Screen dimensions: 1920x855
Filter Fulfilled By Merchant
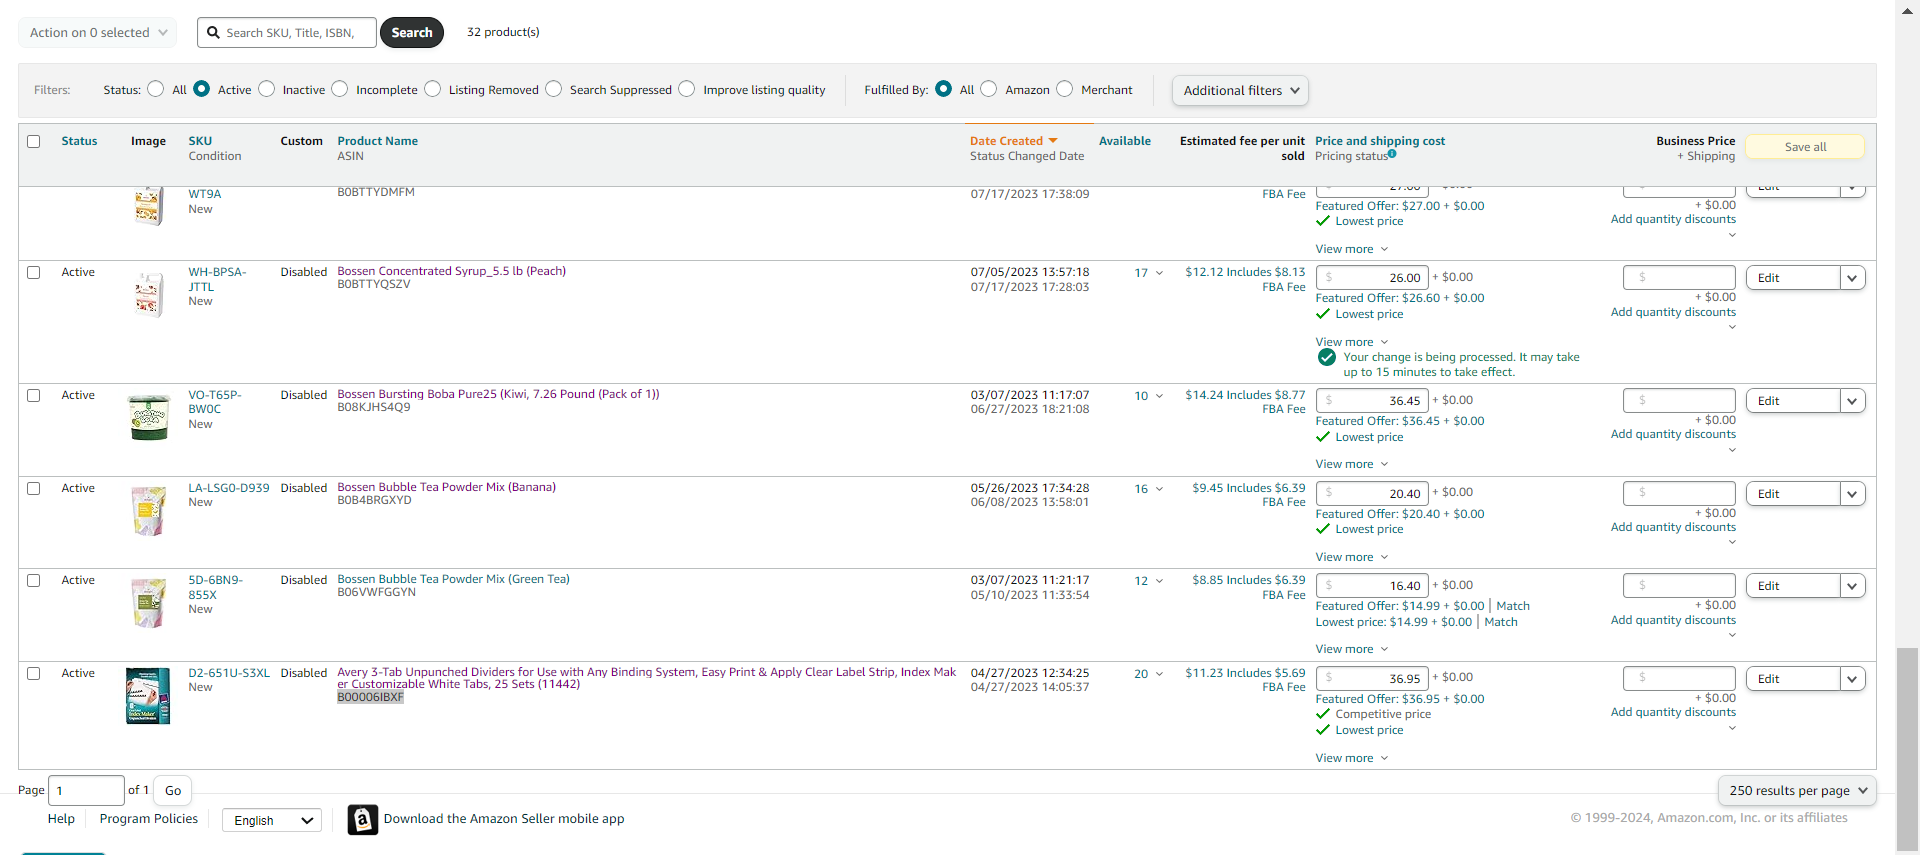[x=1065, y=89]
